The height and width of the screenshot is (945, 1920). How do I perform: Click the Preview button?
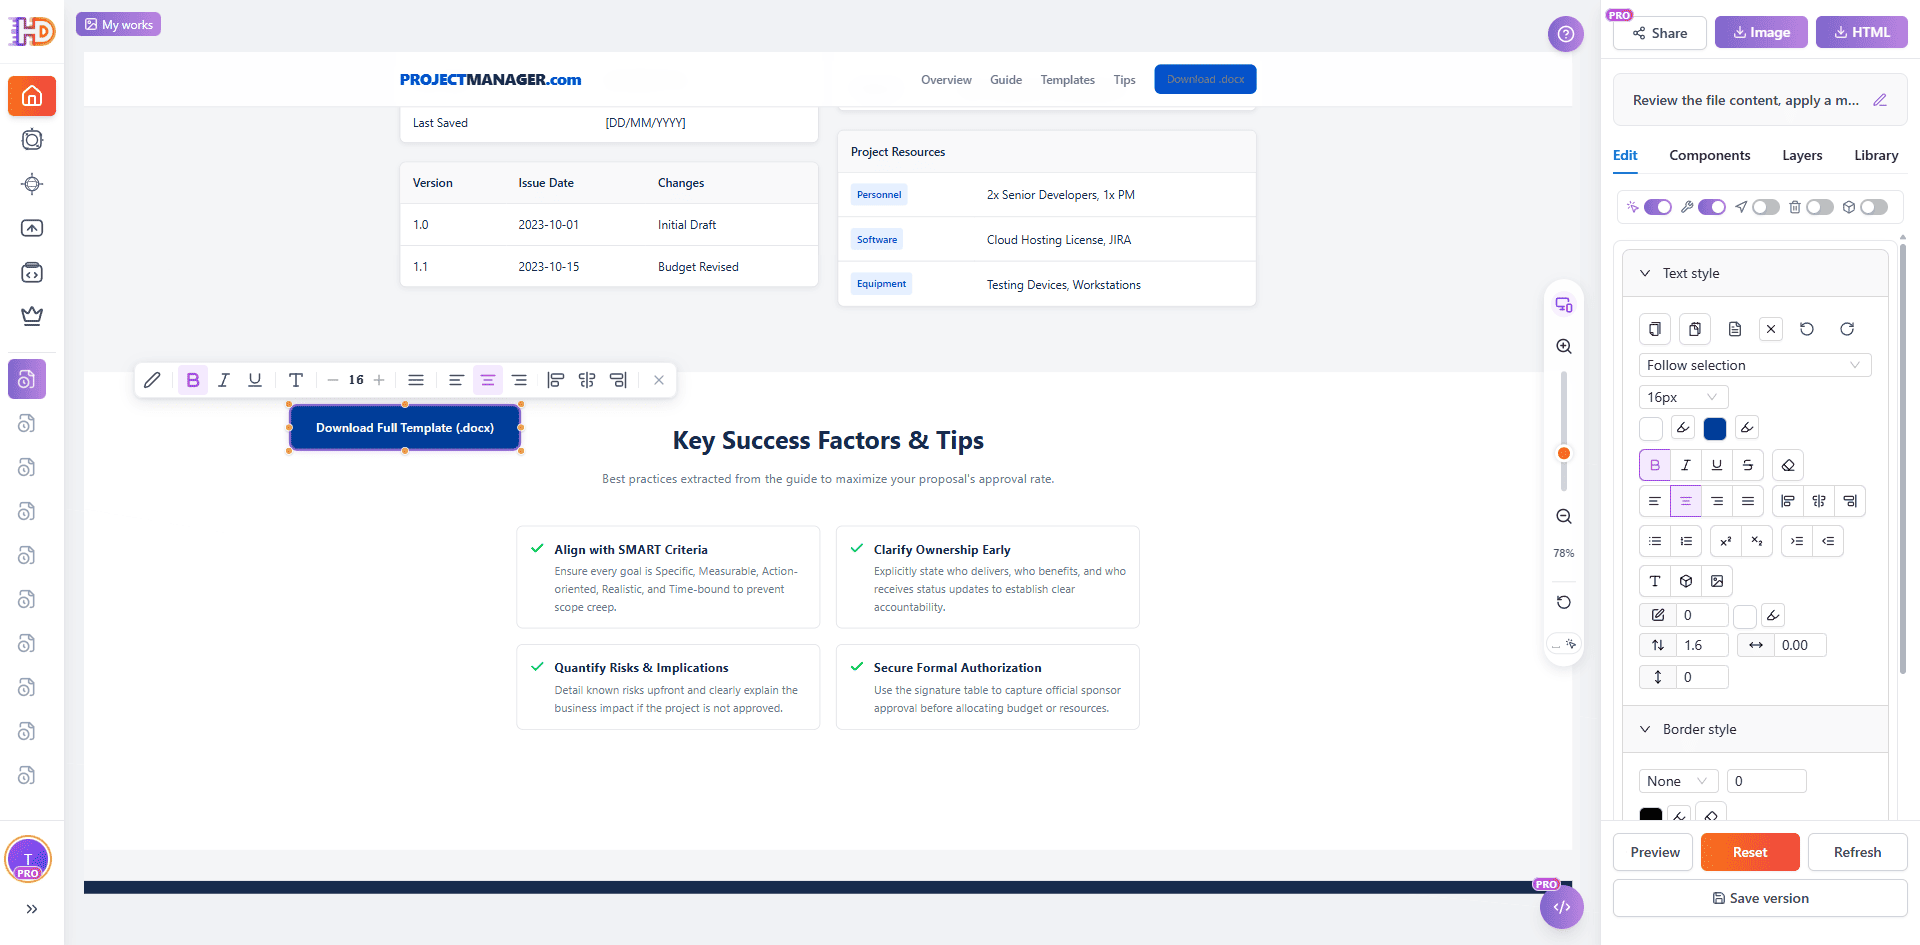[x=1655, y=852]
